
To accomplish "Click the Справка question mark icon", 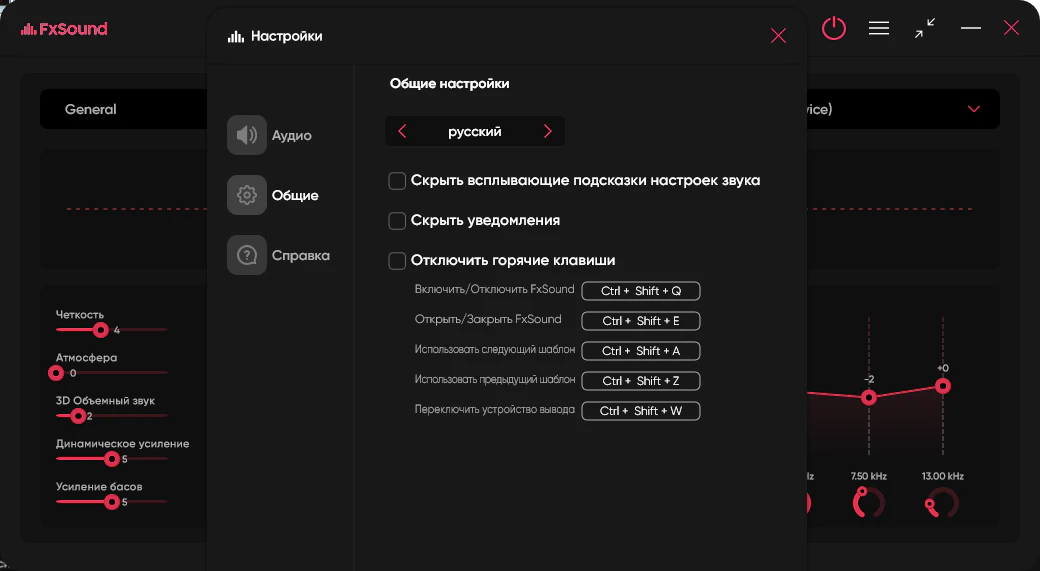I will pyautogui.click(x=246, y=255).
